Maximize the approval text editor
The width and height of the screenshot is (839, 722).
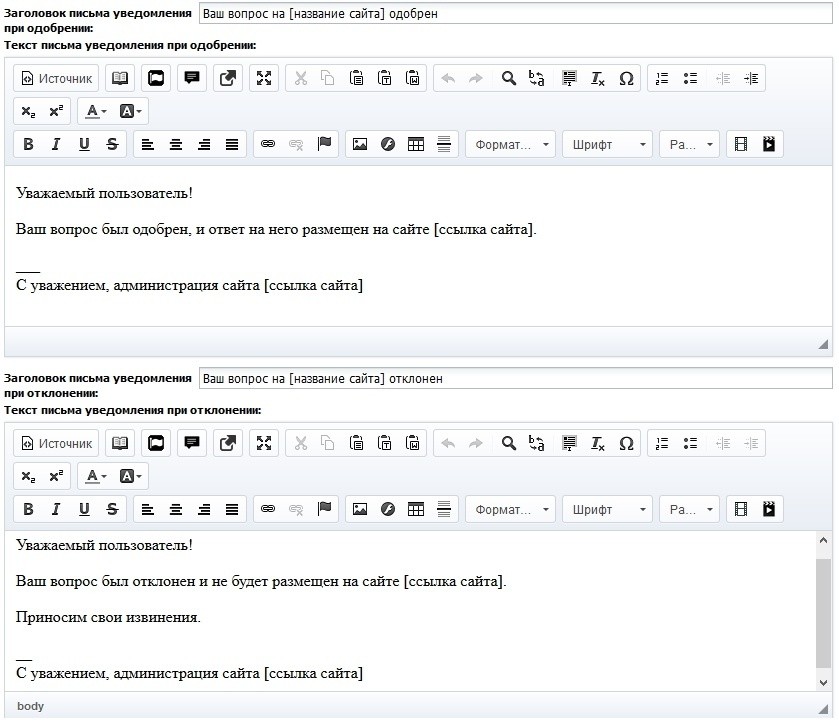tap(263, 78)
